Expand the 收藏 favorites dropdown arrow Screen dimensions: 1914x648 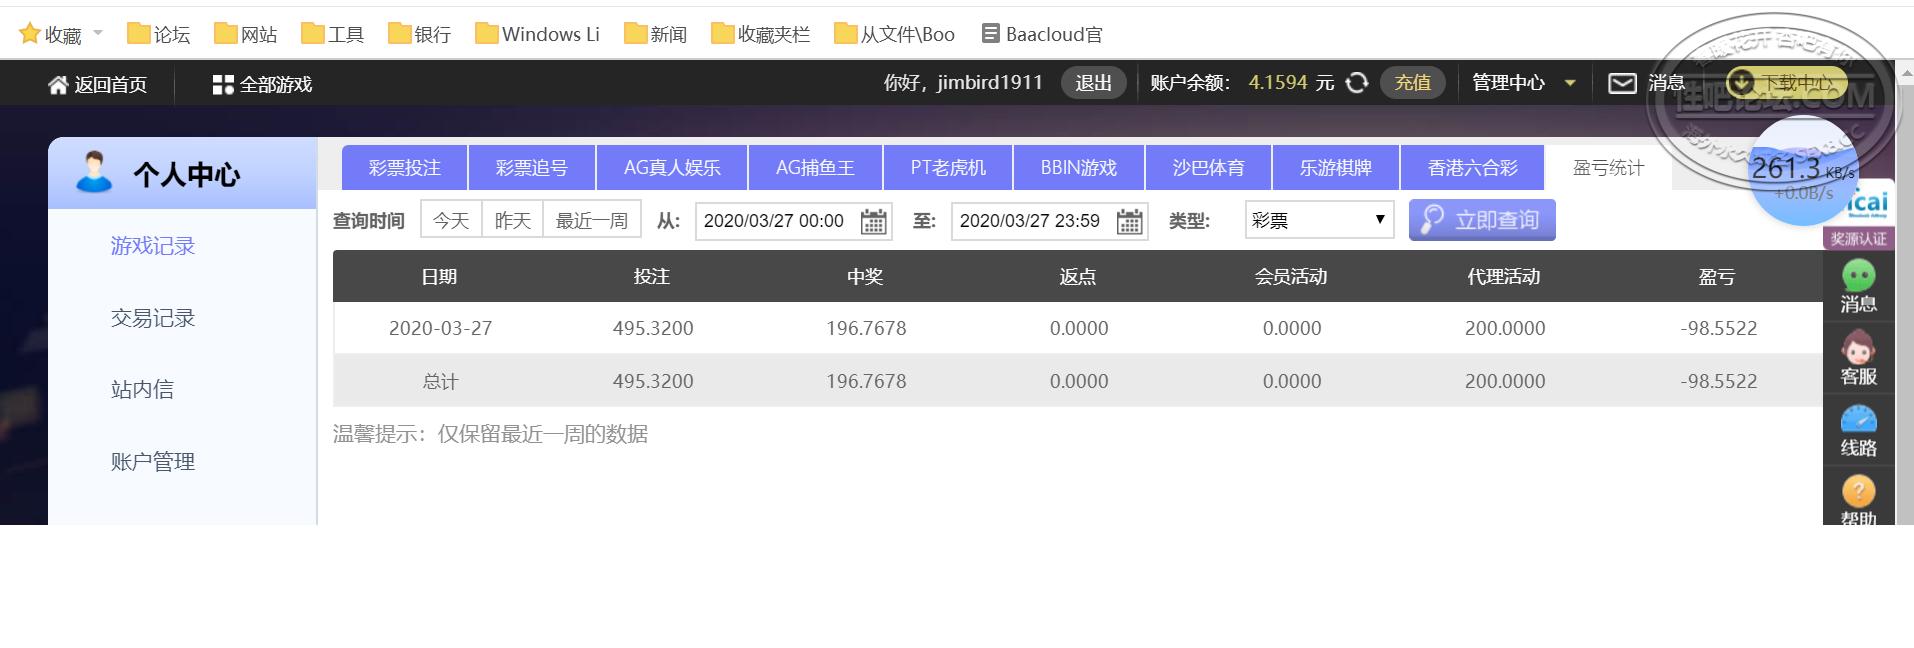[x=98, y=33]
